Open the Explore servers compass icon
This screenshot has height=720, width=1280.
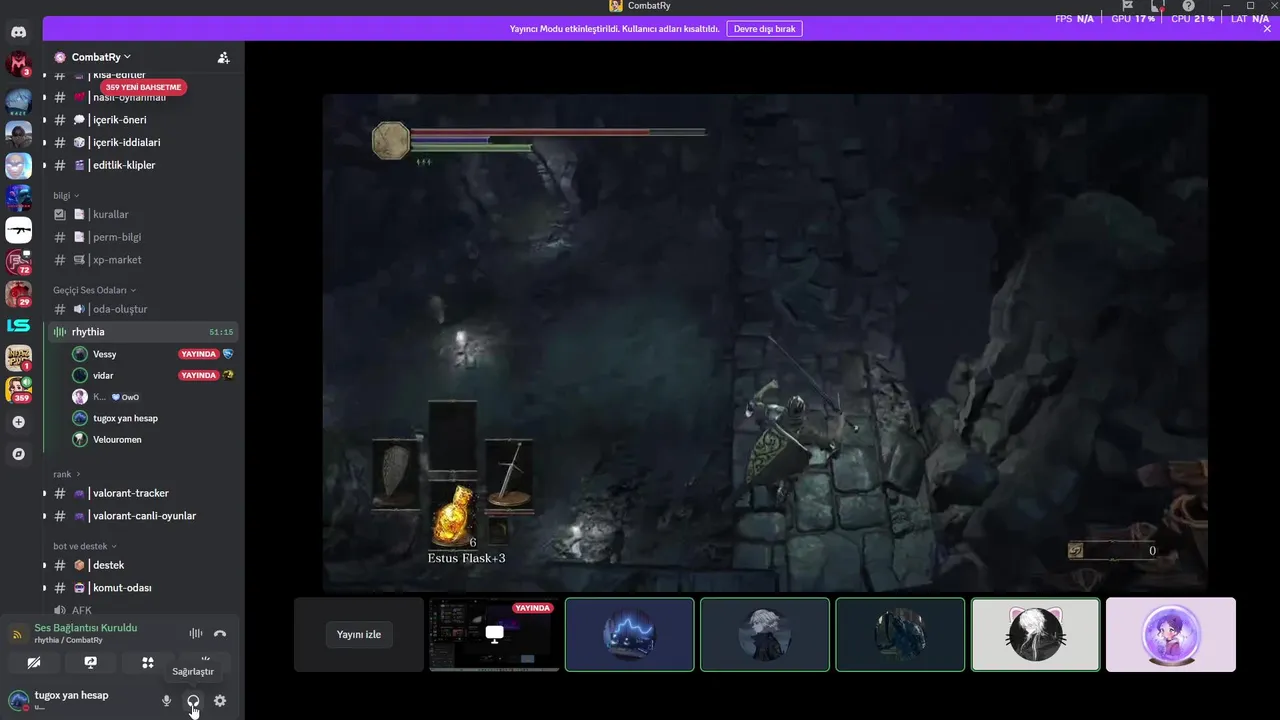(18, 454)
